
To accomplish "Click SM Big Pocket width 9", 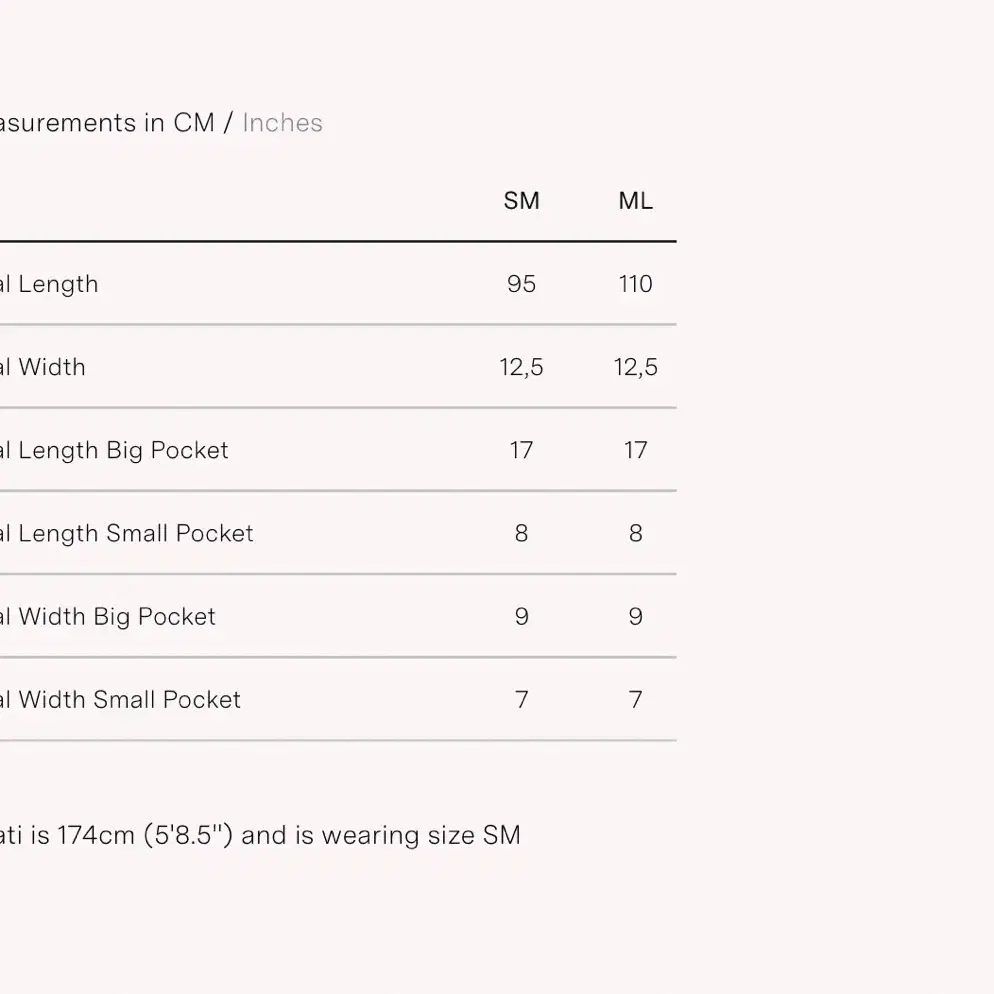I will tap(521, 616).
